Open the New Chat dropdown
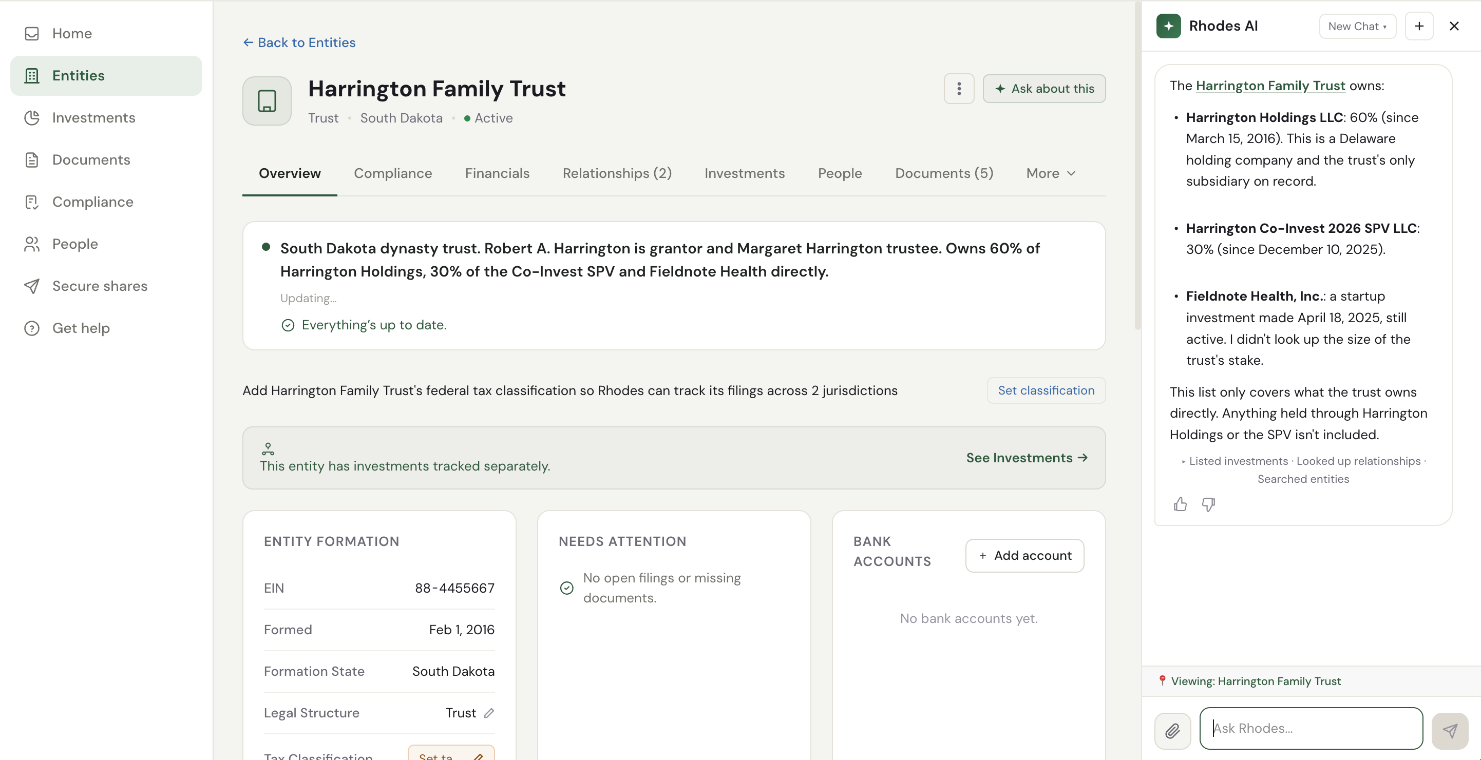Screen dimensions: 1481x760 (1357, 26)
